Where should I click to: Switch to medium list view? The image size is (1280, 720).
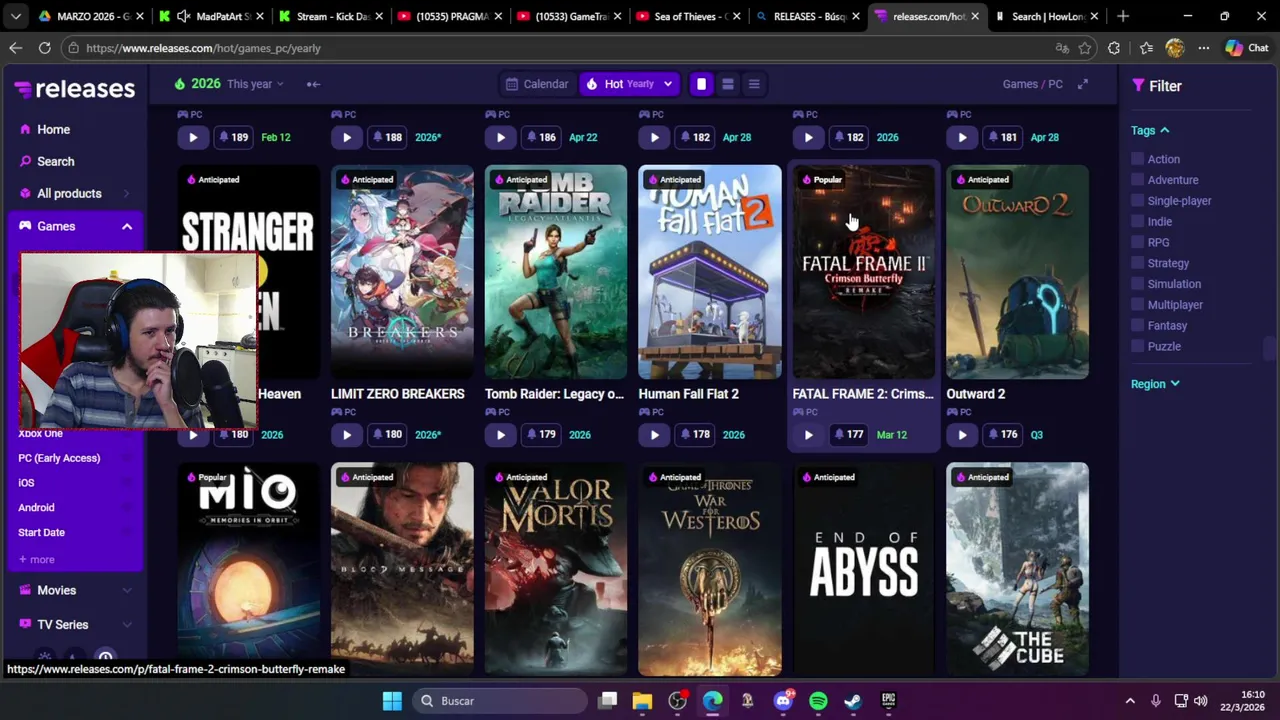[x=728, y=84]
